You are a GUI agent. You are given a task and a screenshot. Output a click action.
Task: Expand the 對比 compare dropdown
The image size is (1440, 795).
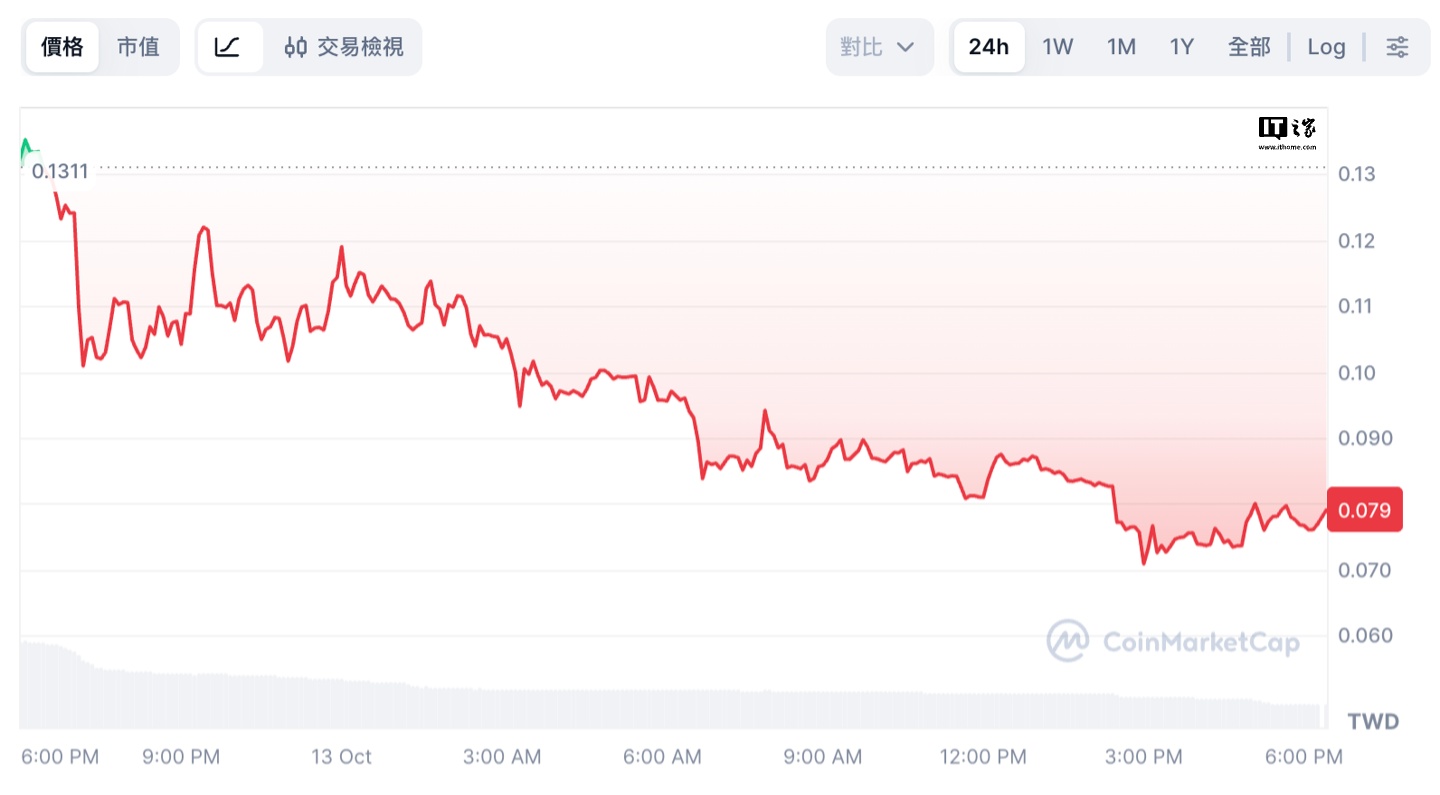pos(879,47)
